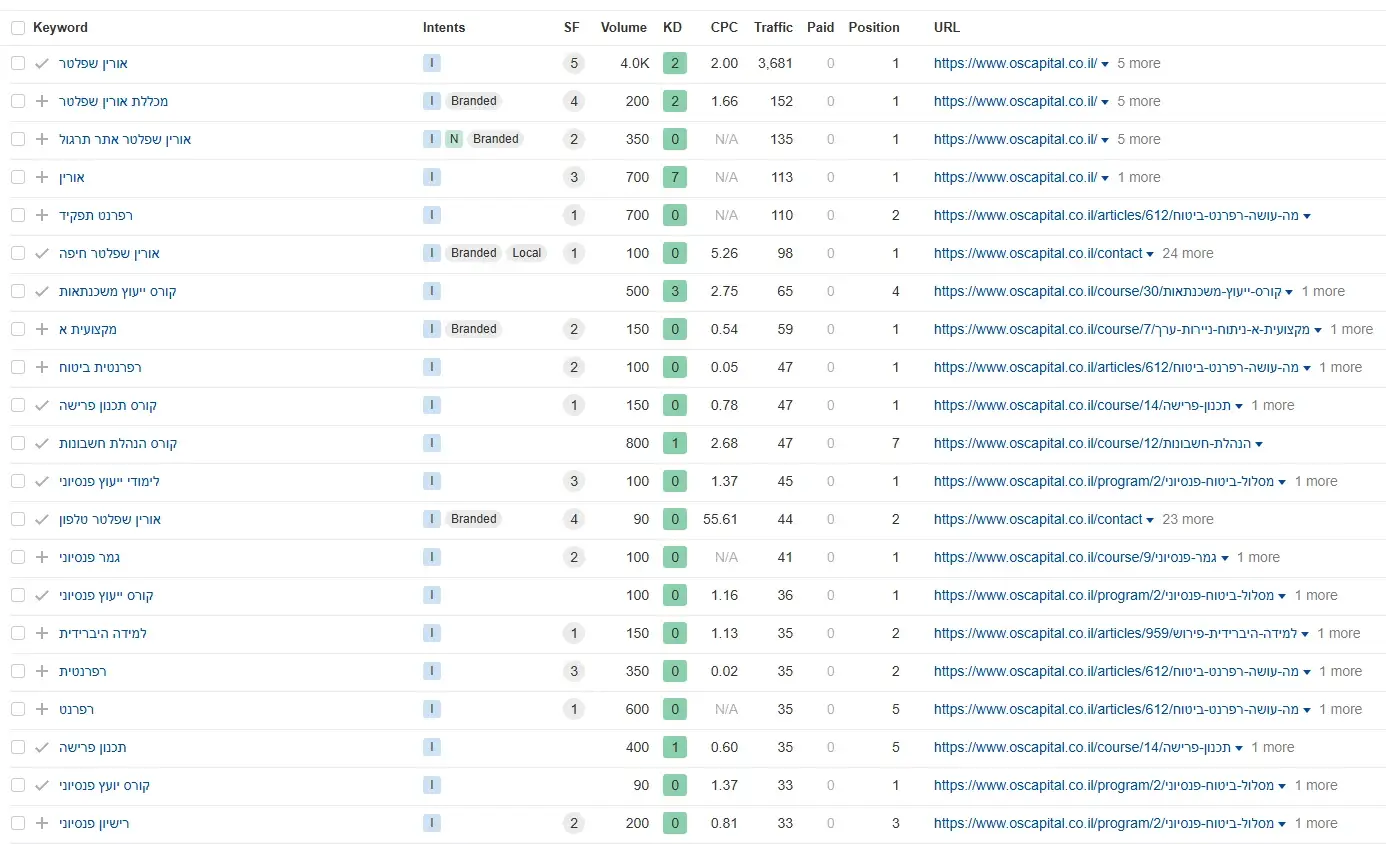The height and width of the screenshot is (844, 1386).
Task: Open the oscapital.co.il/course/12 URL link
Action: point(1092,443)
